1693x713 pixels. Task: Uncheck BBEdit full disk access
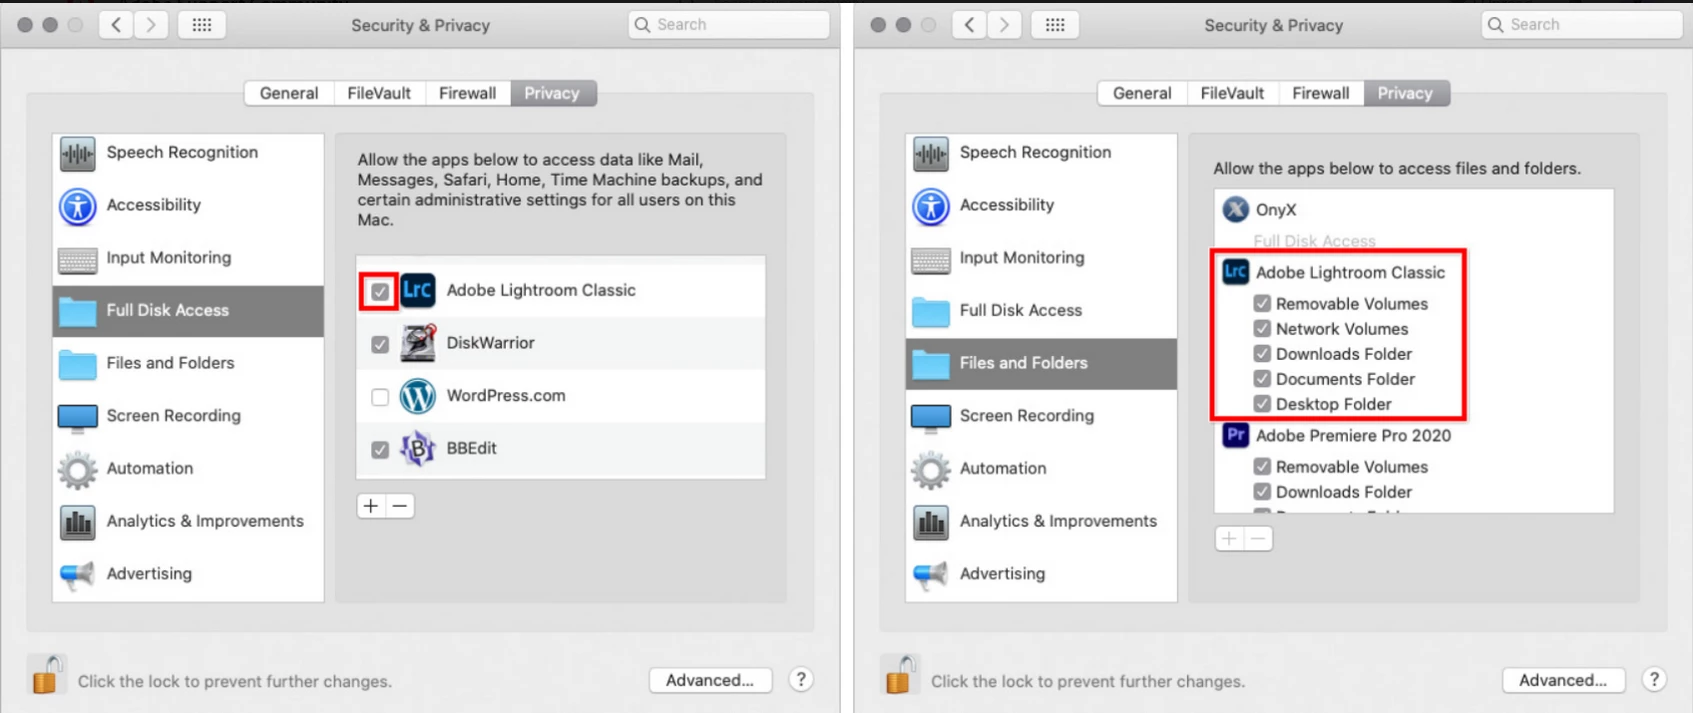click(x=380, y=450)
